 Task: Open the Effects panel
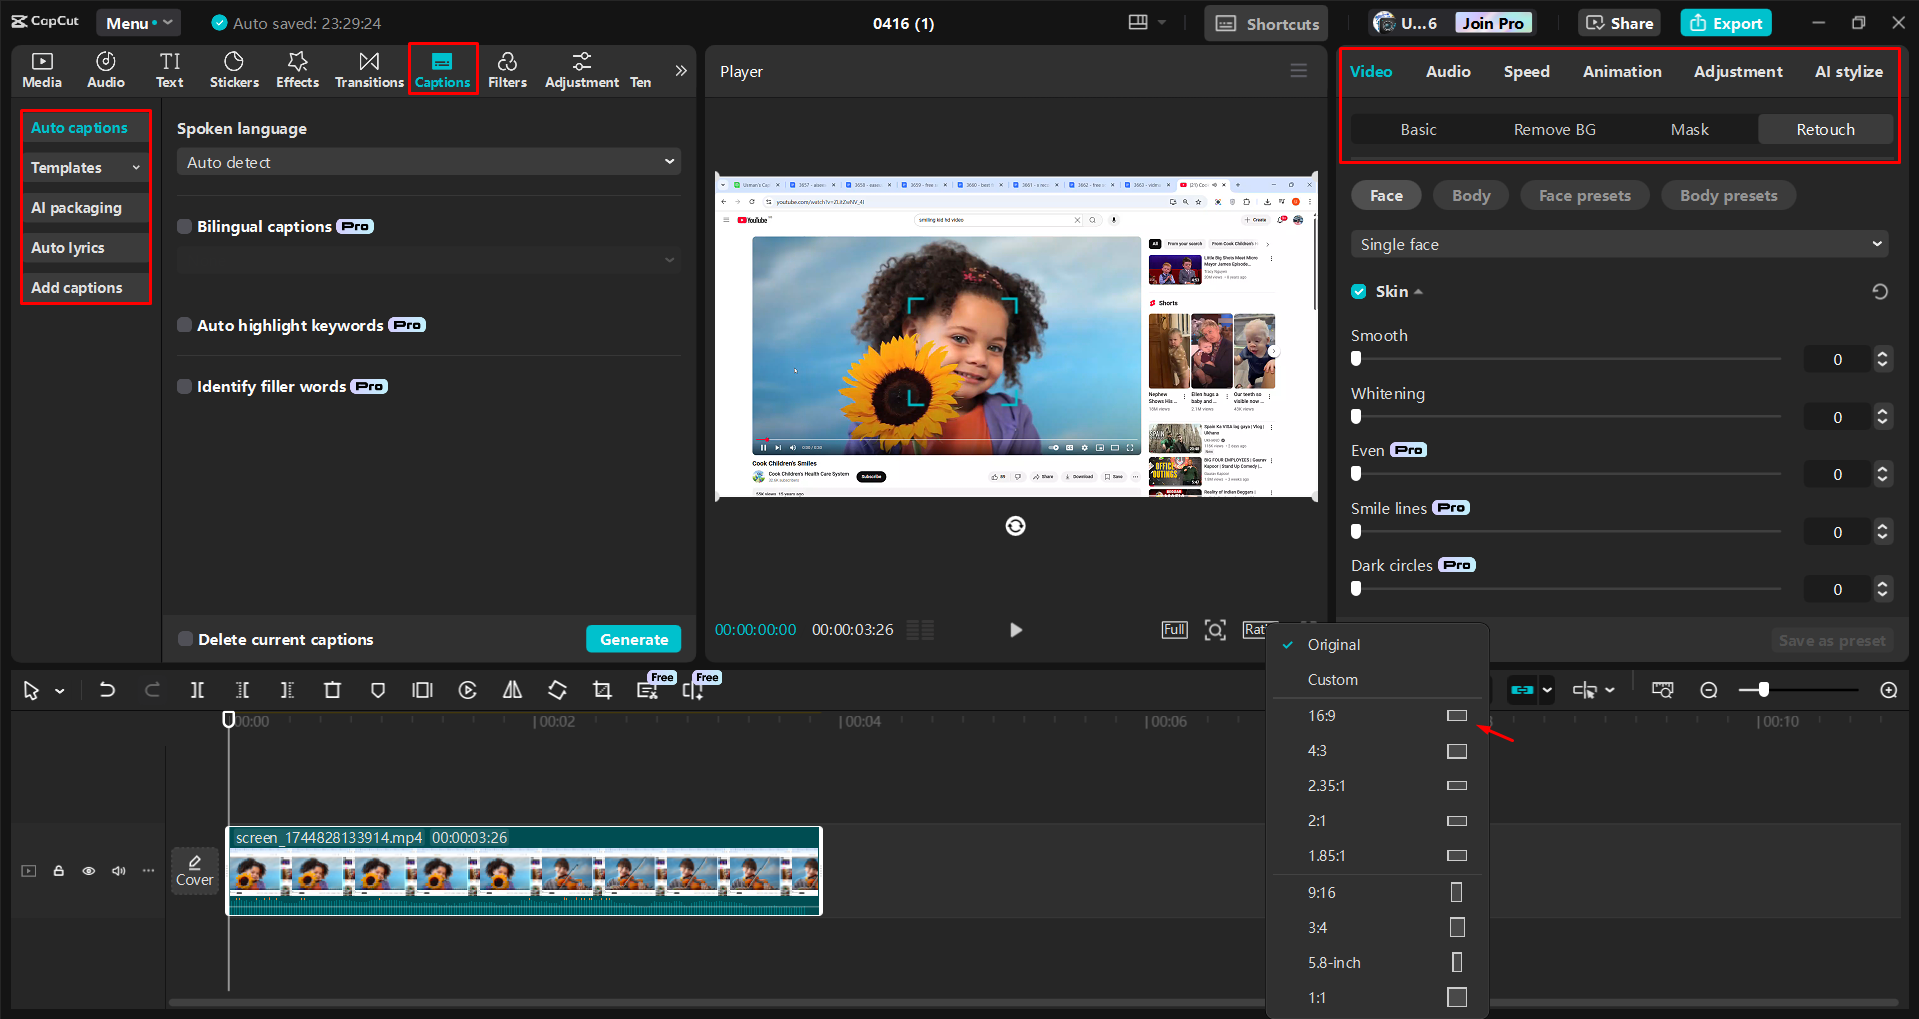tap(297, 69)
